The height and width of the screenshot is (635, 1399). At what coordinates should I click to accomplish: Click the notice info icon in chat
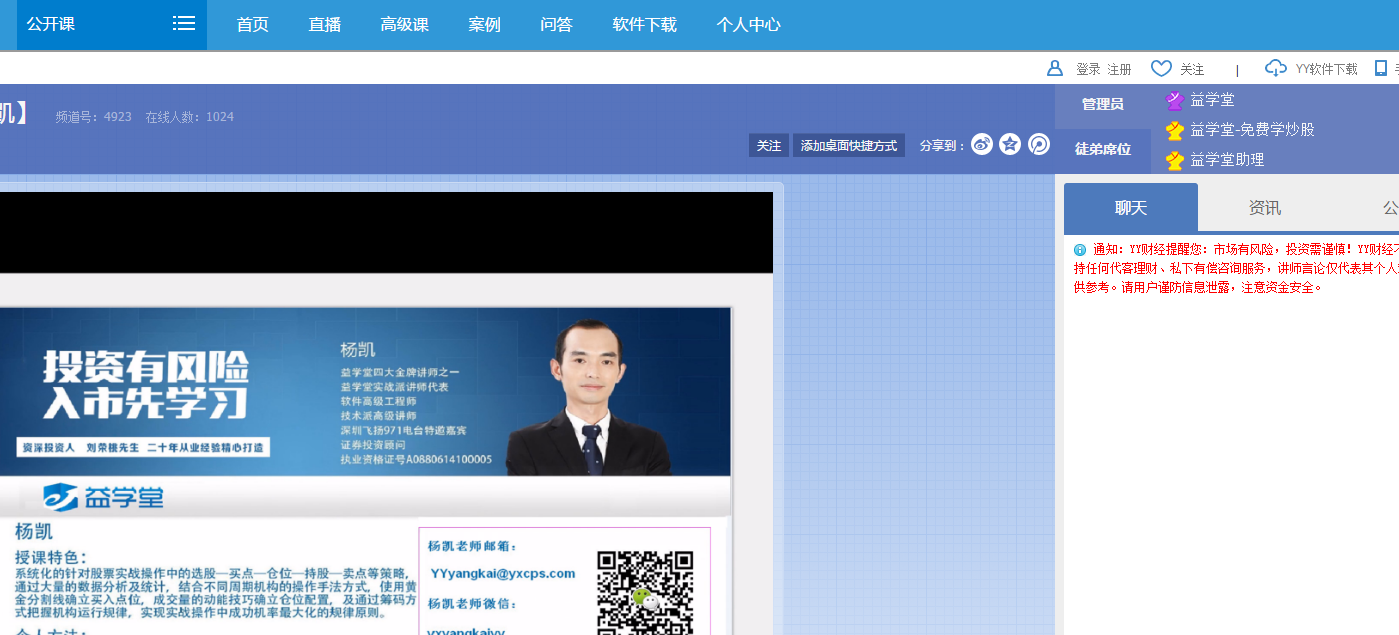[x=1080, y=250]
